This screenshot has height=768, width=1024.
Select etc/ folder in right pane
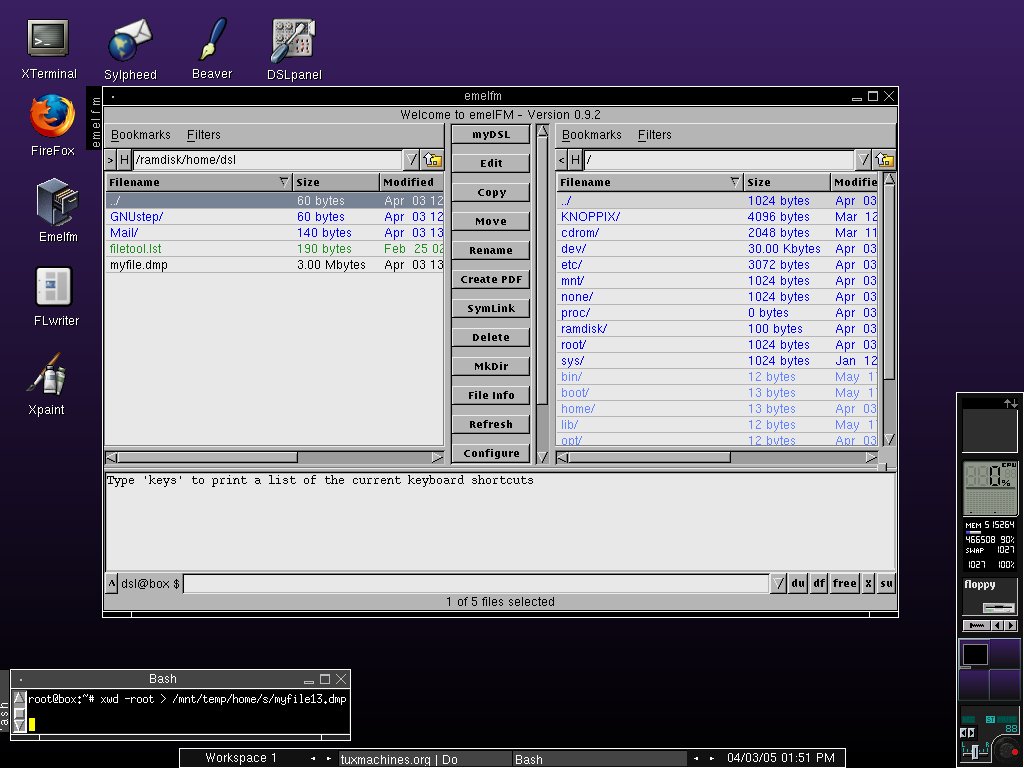717,264
